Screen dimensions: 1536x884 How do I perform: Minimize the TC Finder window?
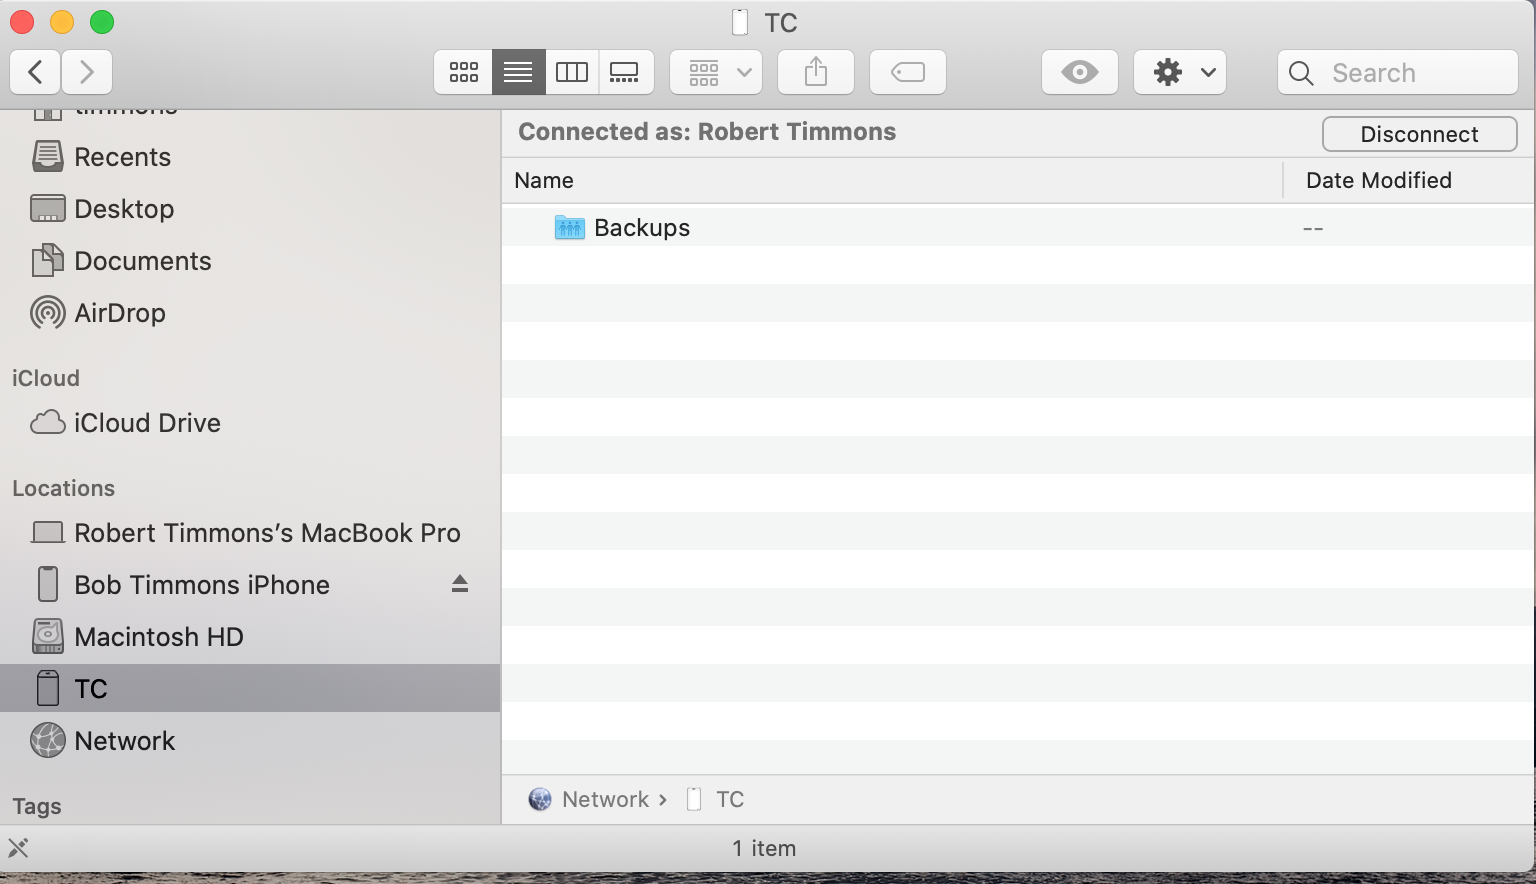(62, 22)
